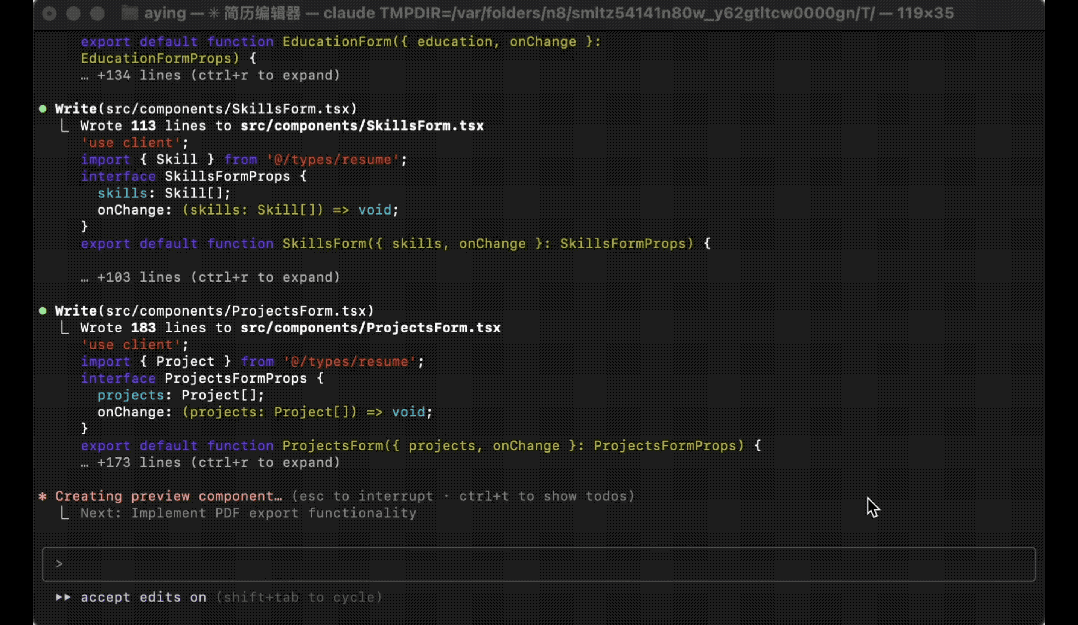This screenshot has width=1078, height=625.
Task: Click the folder icon in the title bar
Action: tap(129, 14)
